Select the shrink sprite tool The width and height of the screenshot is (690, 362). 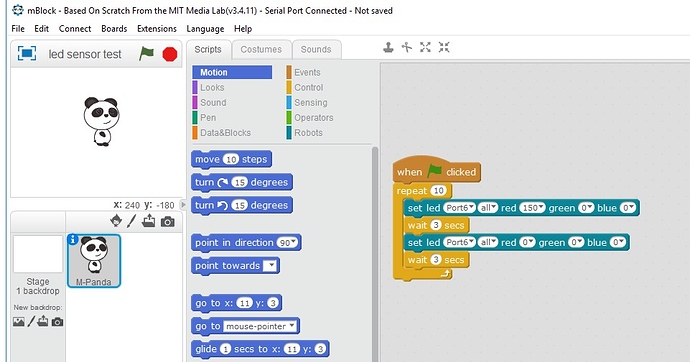[444, 48]
